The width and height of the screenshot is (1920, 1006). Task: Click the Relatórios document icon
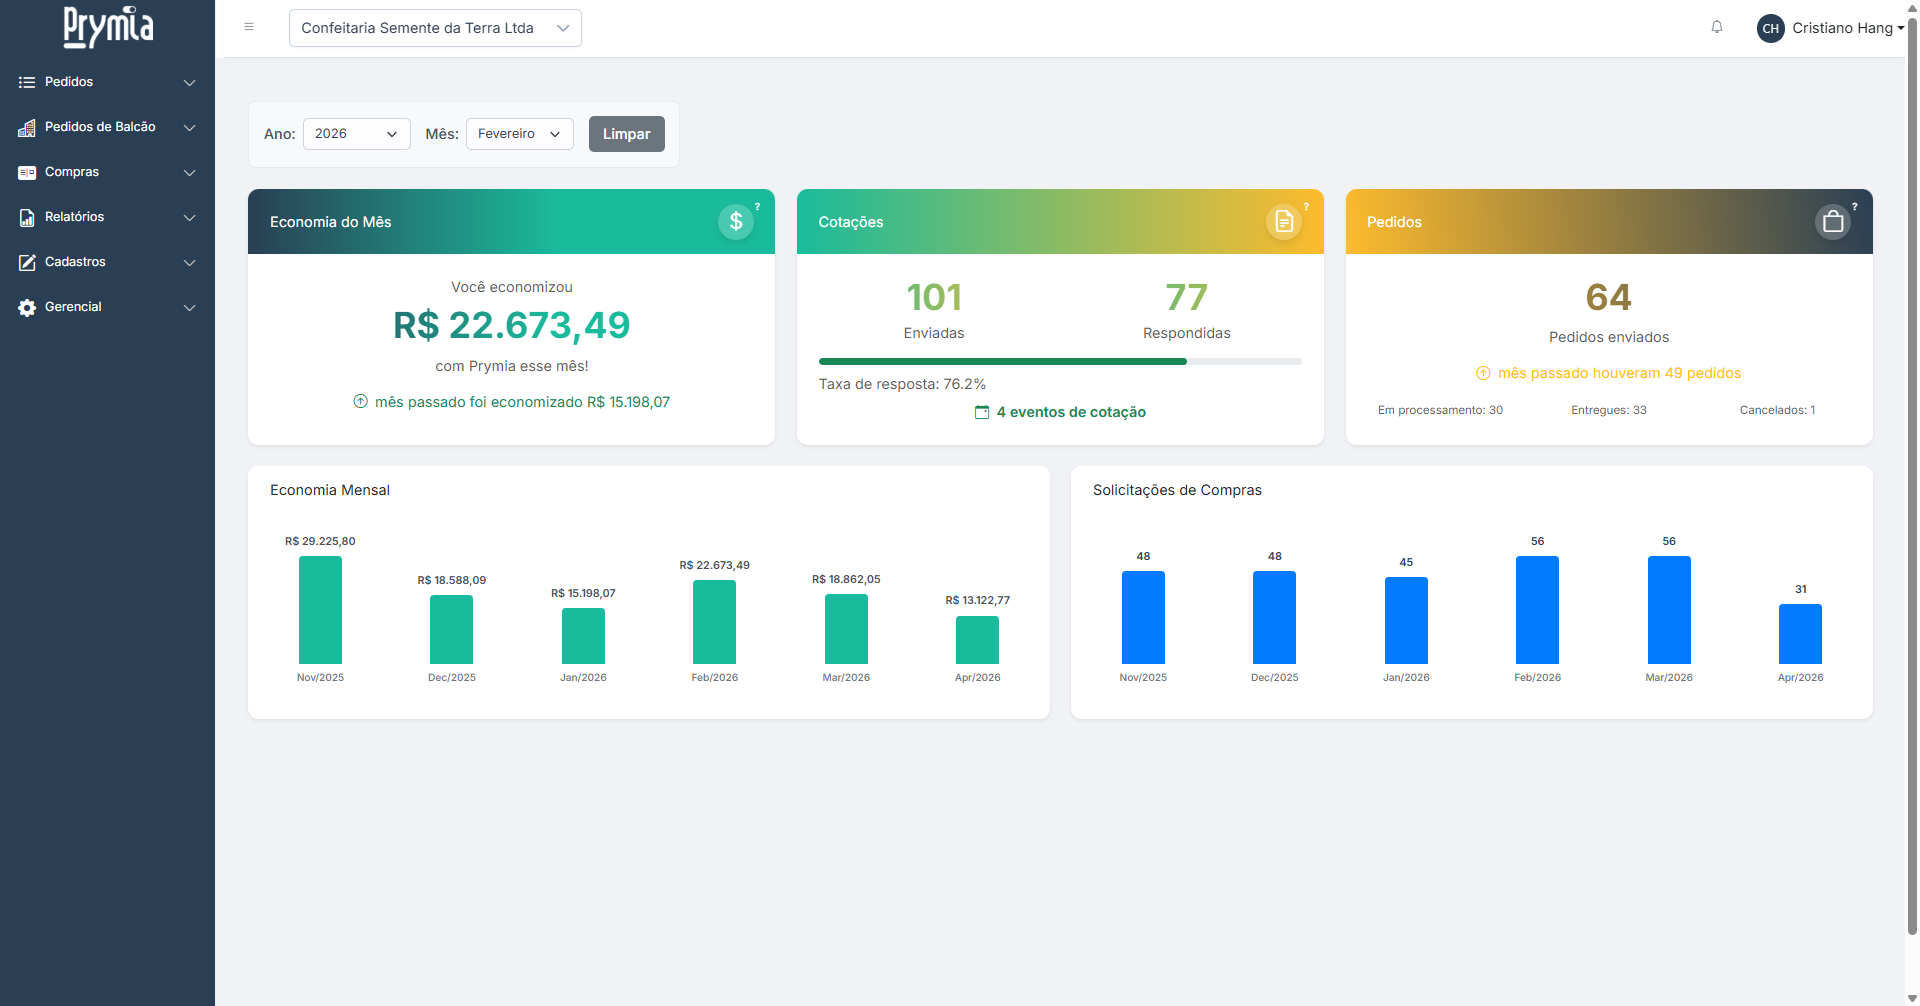[26, 217]
